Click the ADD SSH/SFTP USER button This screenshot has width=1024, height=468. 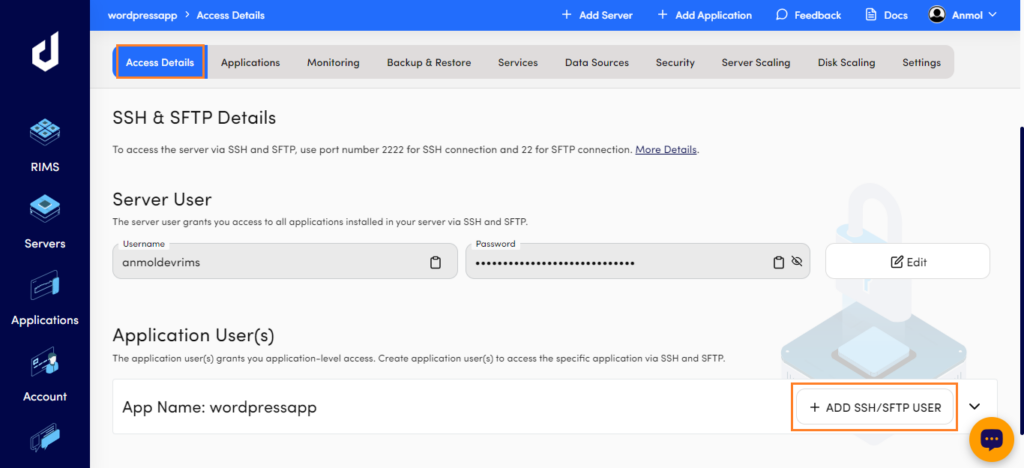tap(874, 407)
